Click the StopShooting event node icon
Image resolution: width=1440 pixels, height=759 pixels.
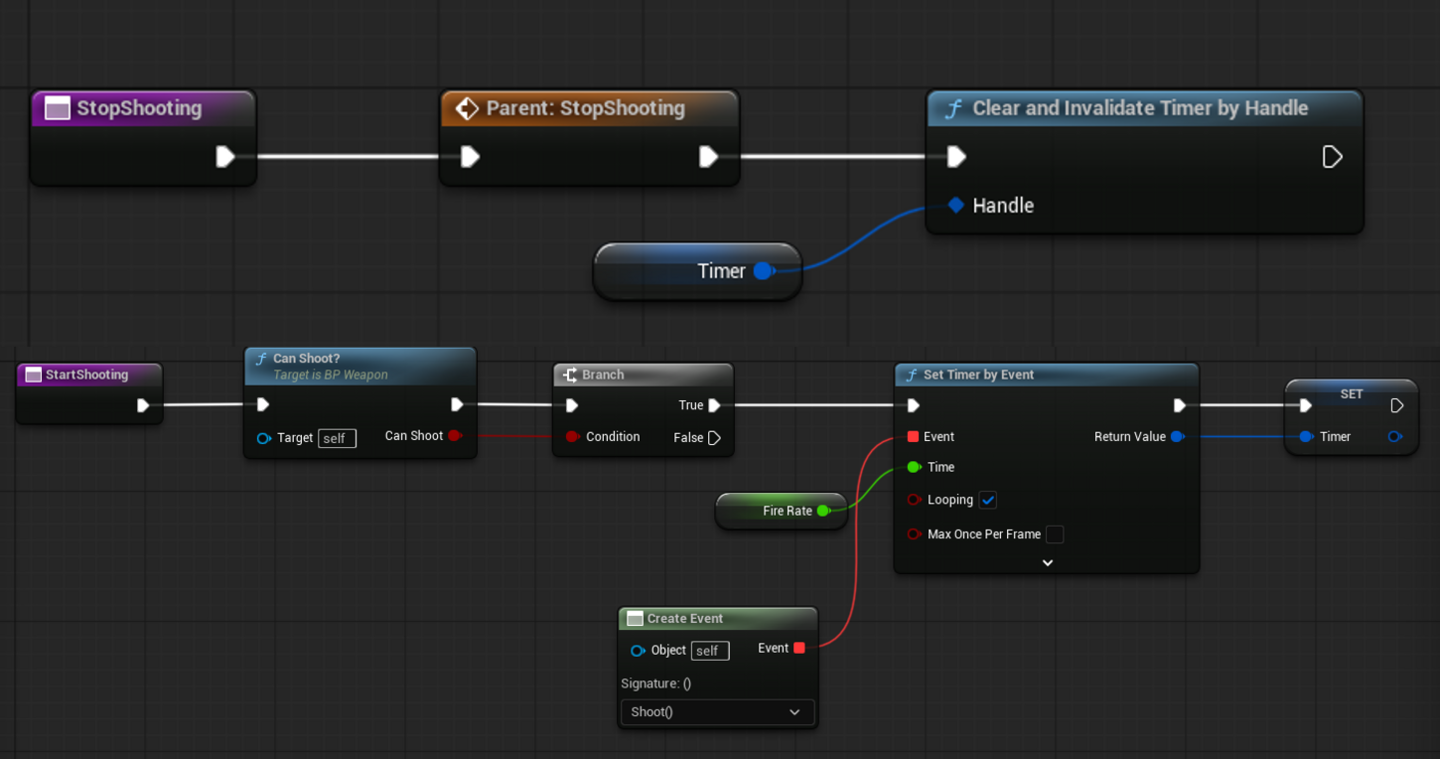(58, 109)
